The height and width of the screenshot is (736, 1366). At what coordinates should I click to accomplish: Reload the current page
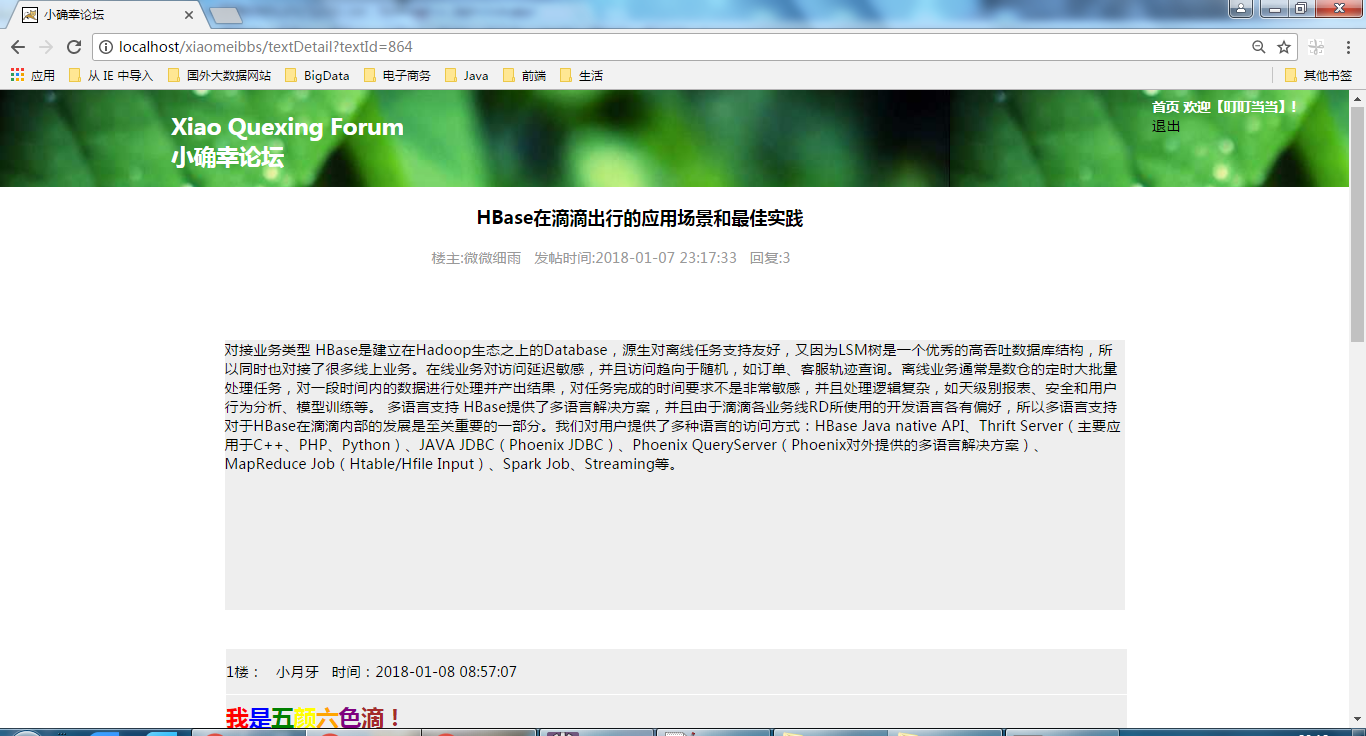74,47
